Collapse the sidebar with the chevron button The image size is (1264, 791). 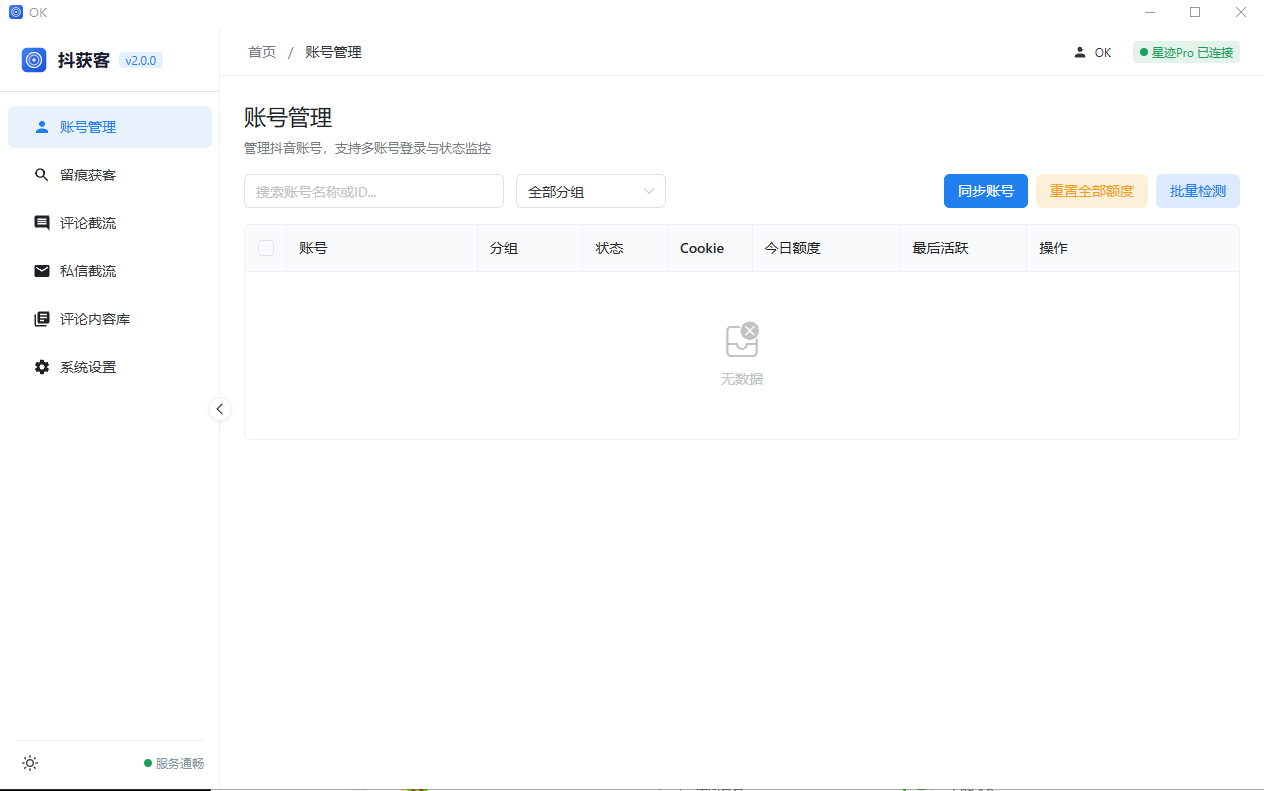(x=220, y=409)
